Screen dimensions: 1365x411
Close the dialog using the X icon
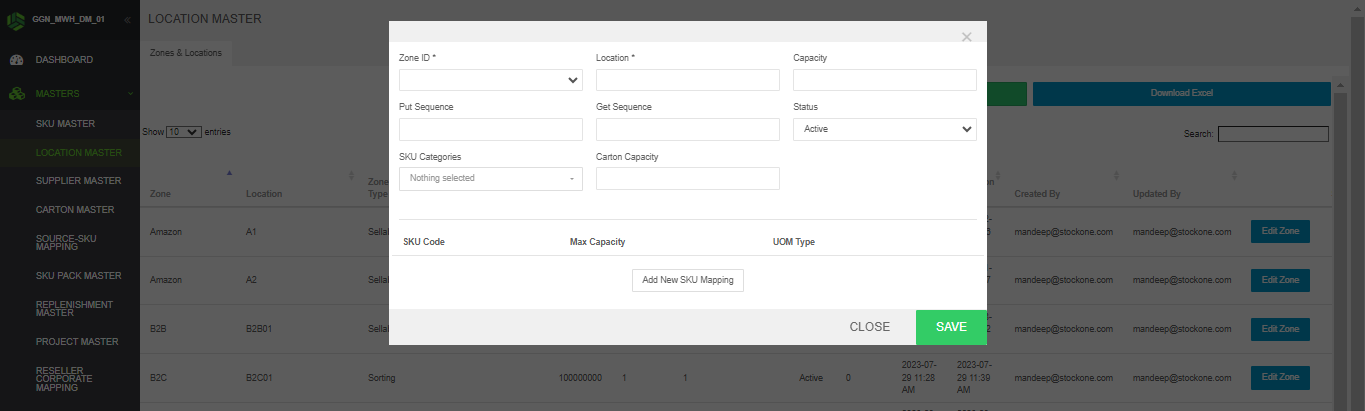coord(966,37)
